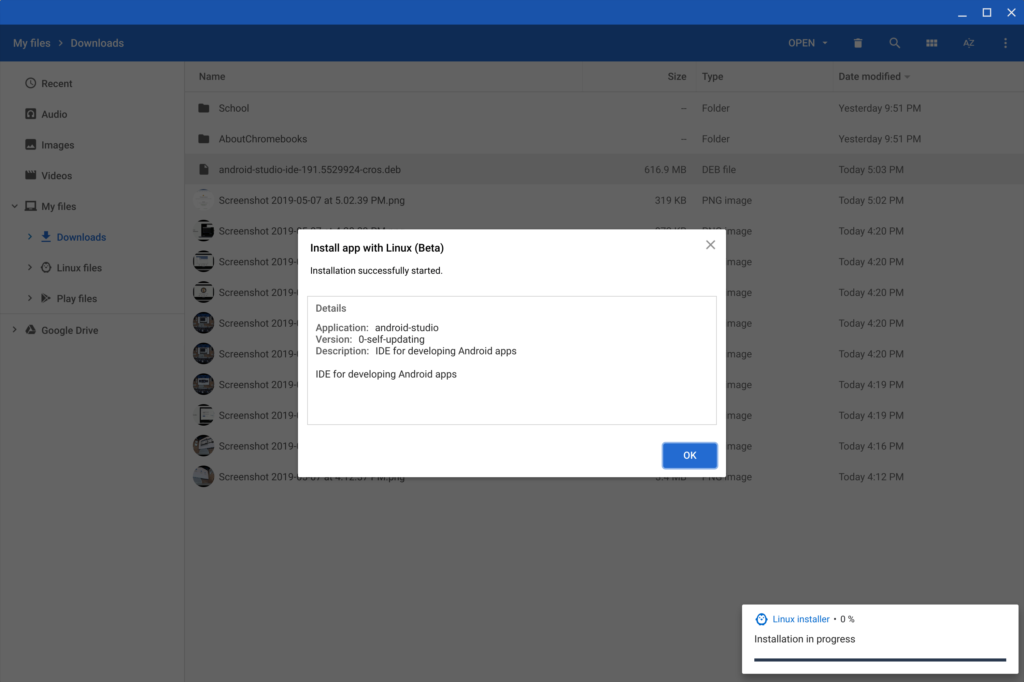Click thumbnail of the 5:02 PM screenshot
The width and height of the screenshot is (1024, 682).
[204, 200]
